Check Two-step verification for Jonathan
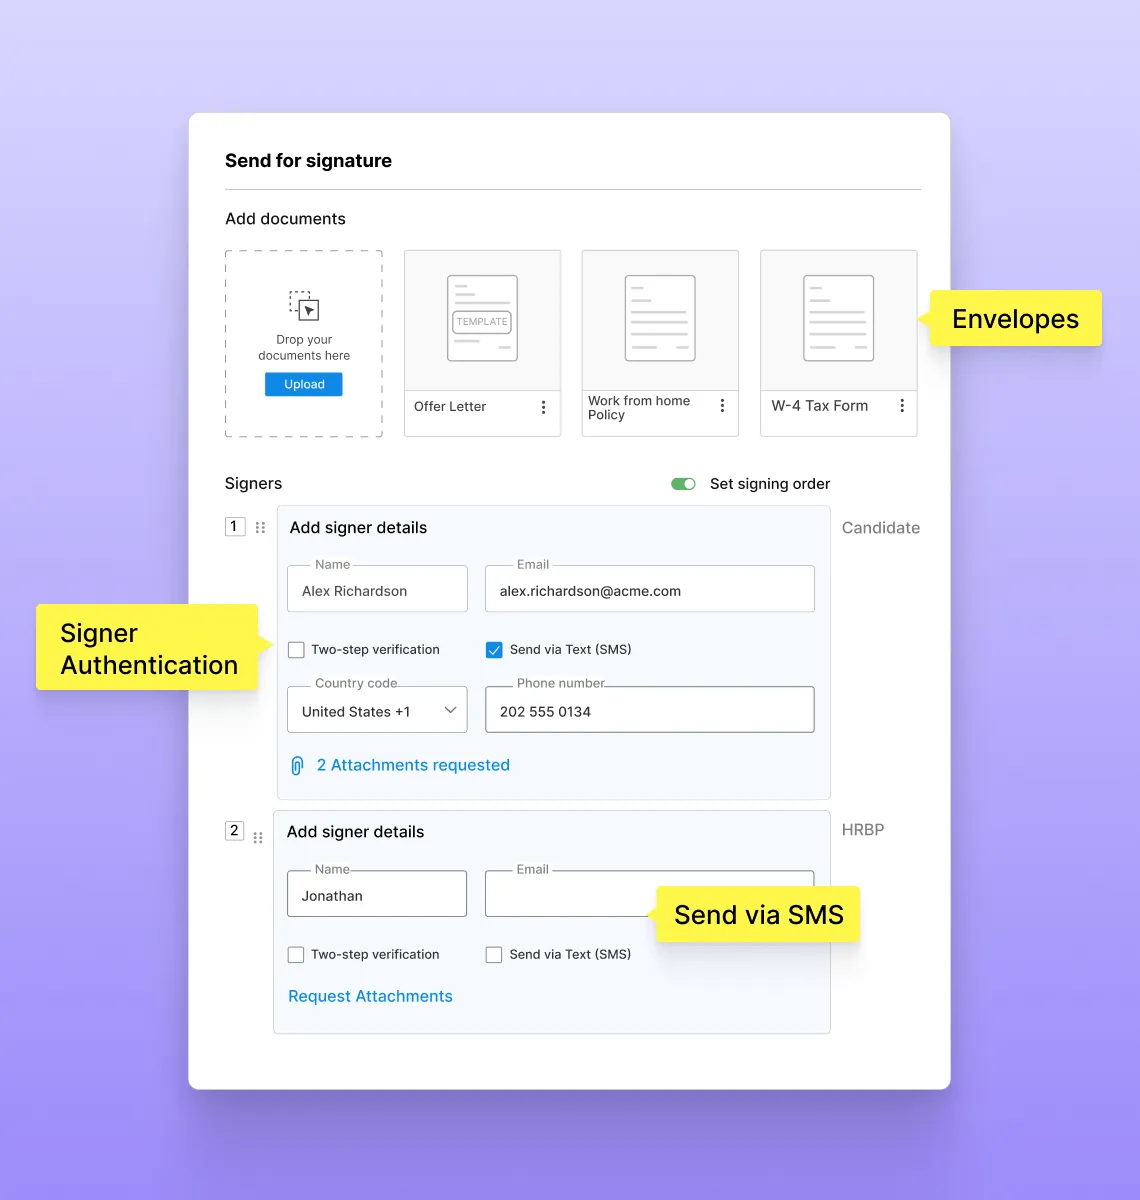The width and height of the screenshot is (1140, 1200). coord(296,955)
